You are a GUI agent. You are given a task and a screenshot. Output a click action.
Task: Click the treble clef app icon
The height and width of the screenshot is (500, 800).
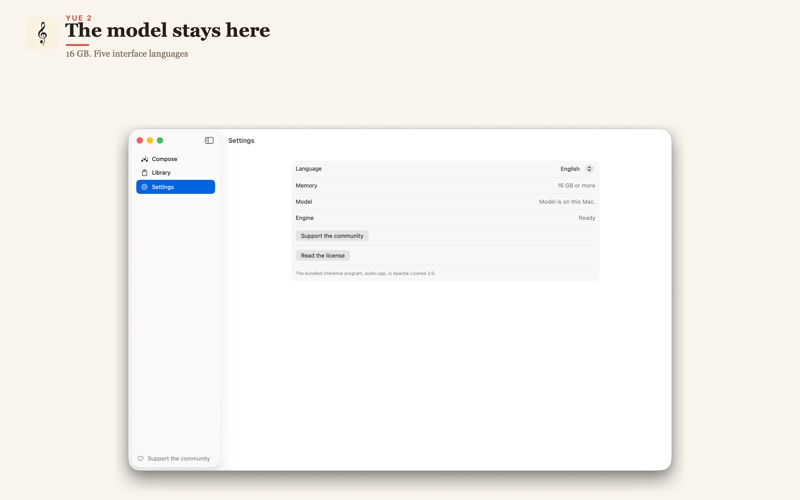tap(42, 34)
